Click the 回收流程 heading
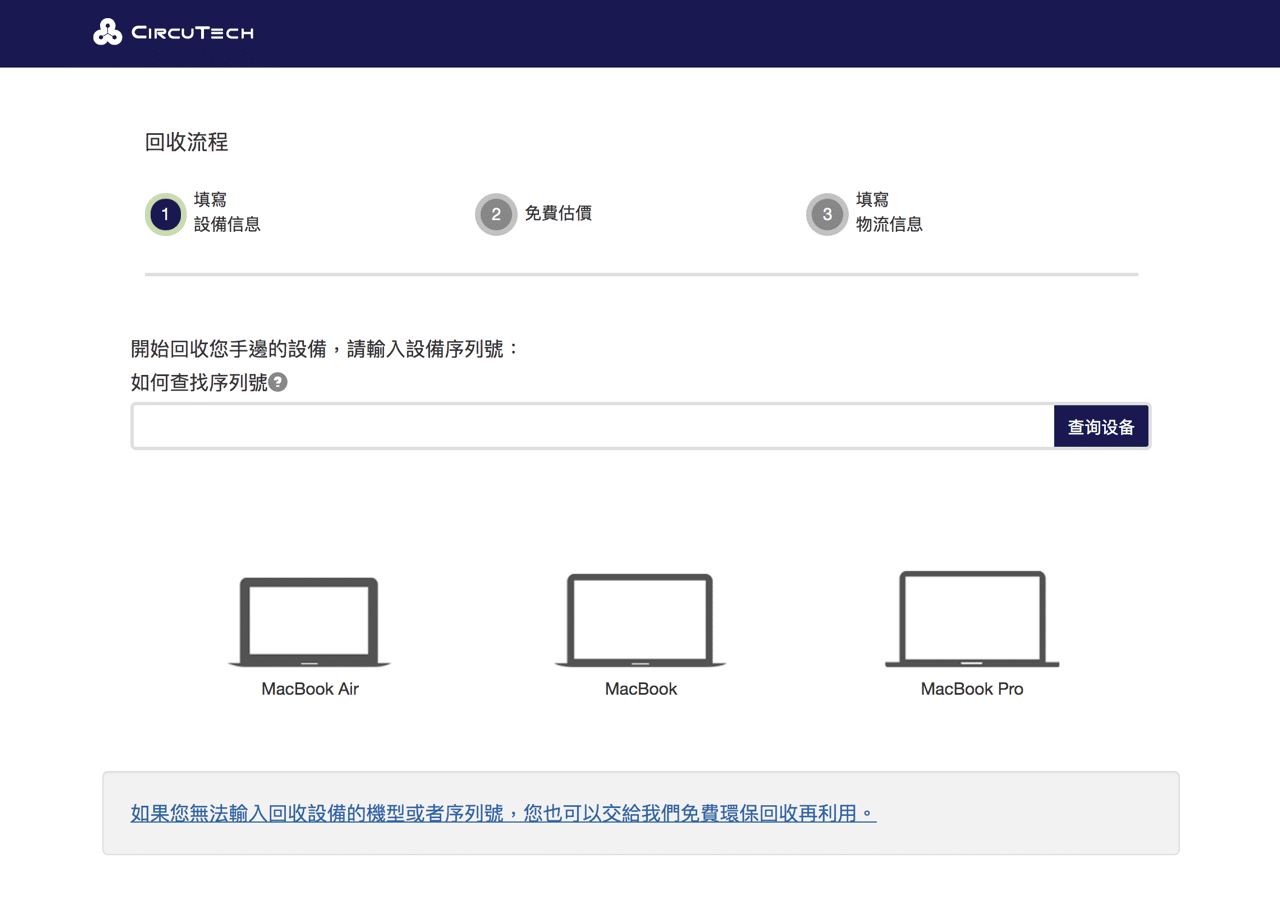Viewport: 1280px width, 898px height. pos(187,142)
